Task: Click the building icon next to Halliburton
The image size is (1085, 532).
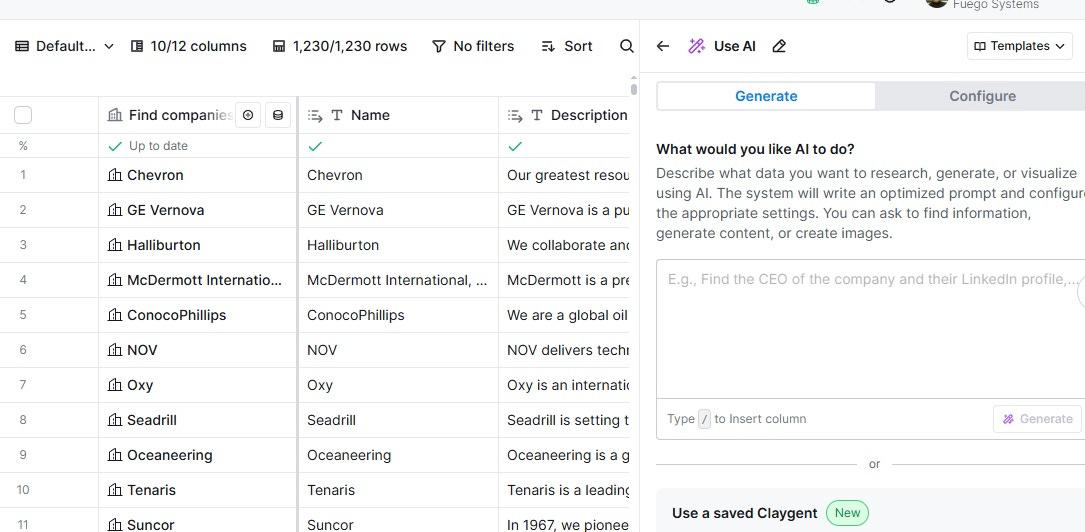Action: (115, 245)
